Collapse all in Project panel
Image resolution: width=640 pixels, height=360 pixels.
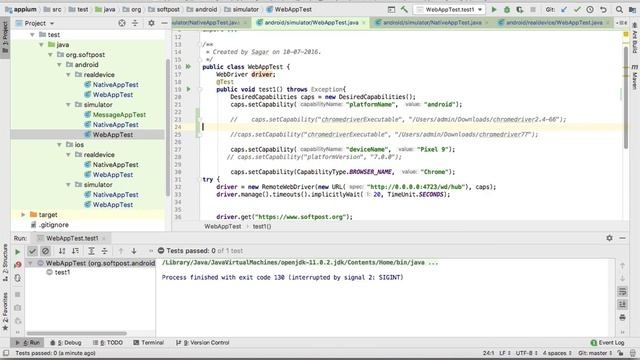pyautogui.click(x=135, y=23)
